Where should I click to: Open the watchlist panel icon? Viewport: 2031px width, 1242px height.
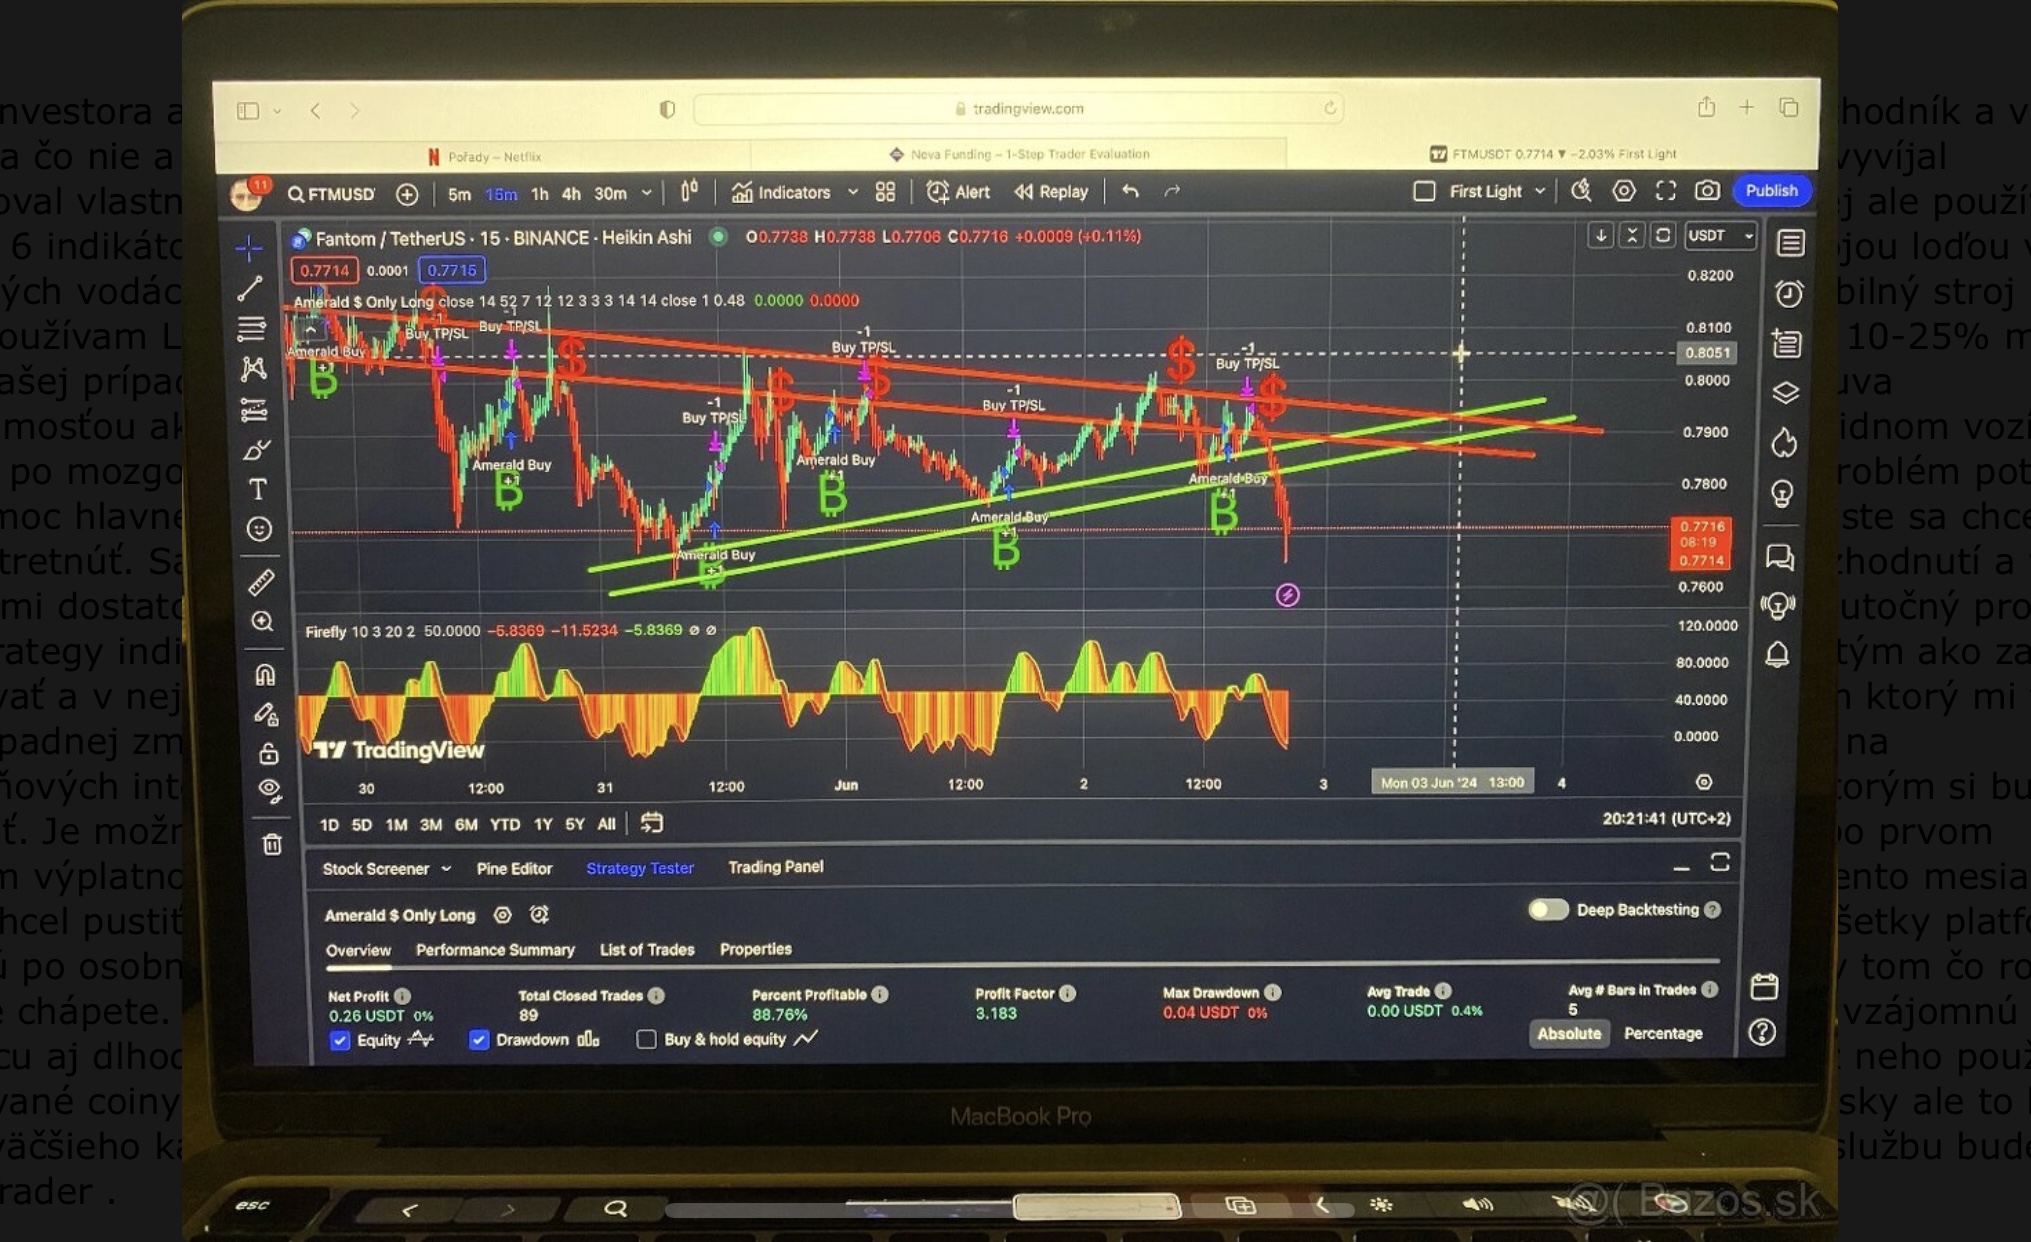(1790, 243)
